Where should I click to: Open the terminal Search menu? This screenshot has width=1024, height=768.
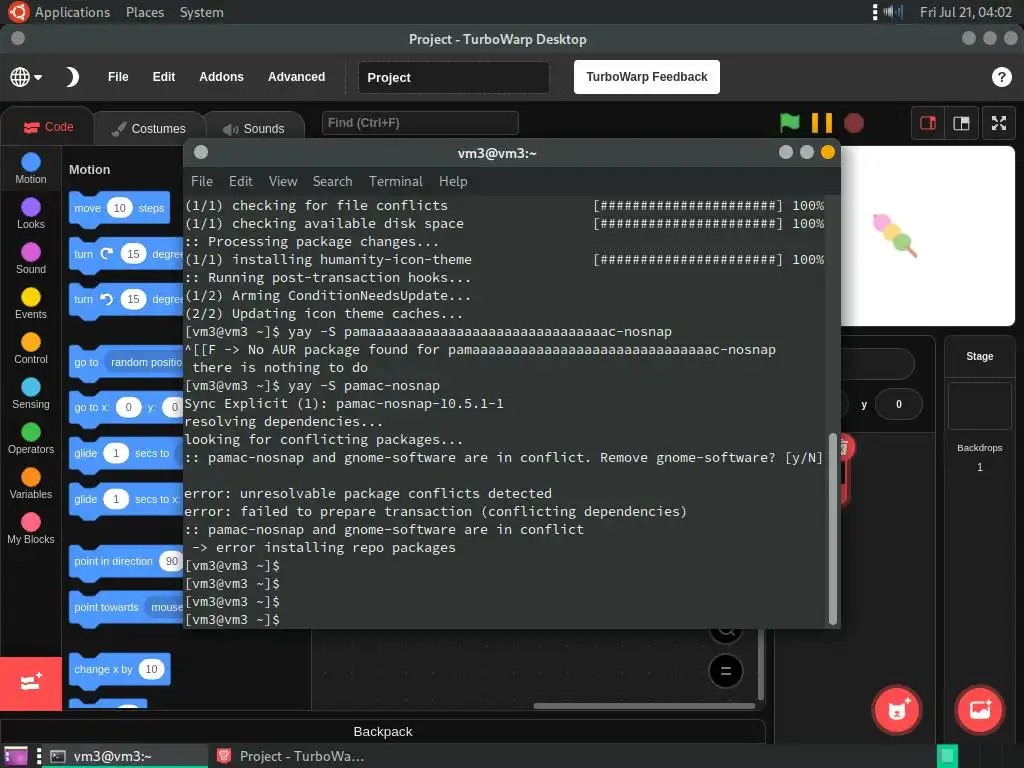[x=332, y=182]
